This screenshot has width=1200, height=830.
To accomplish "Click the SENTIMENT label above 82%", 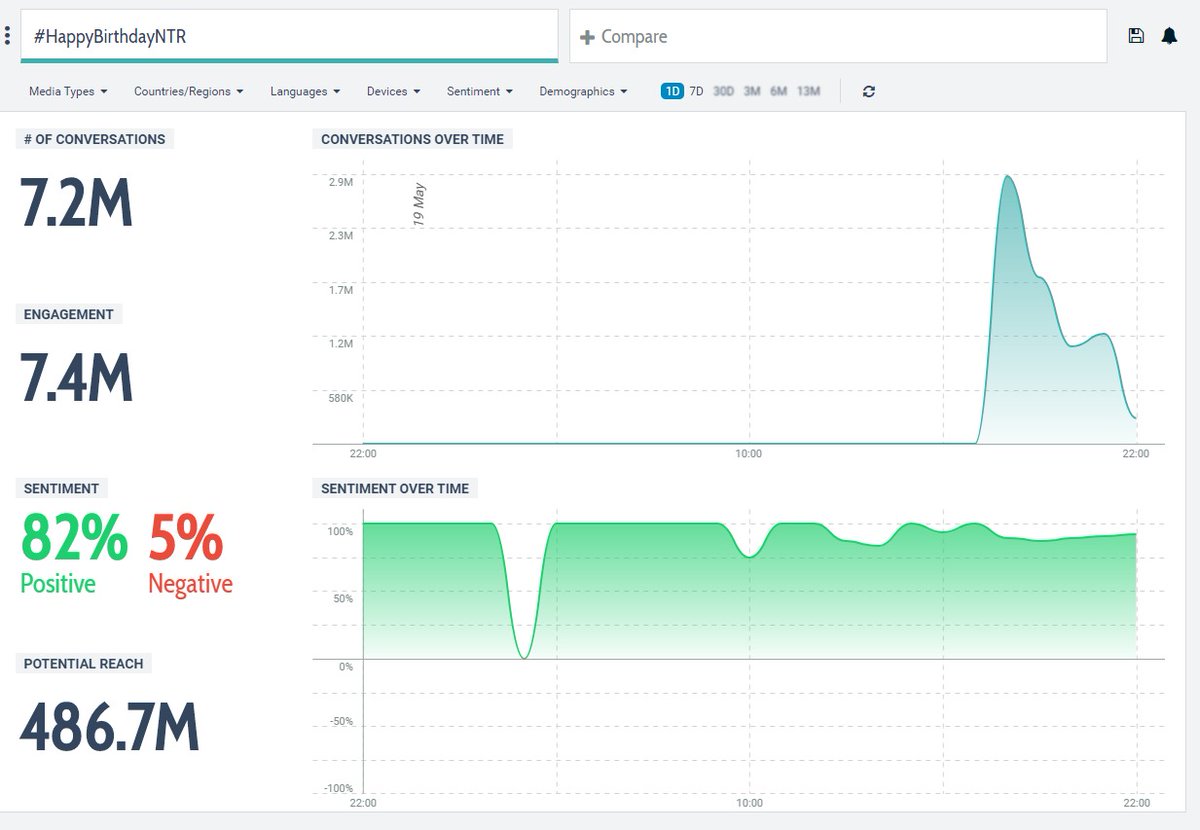I will point(61,489).
